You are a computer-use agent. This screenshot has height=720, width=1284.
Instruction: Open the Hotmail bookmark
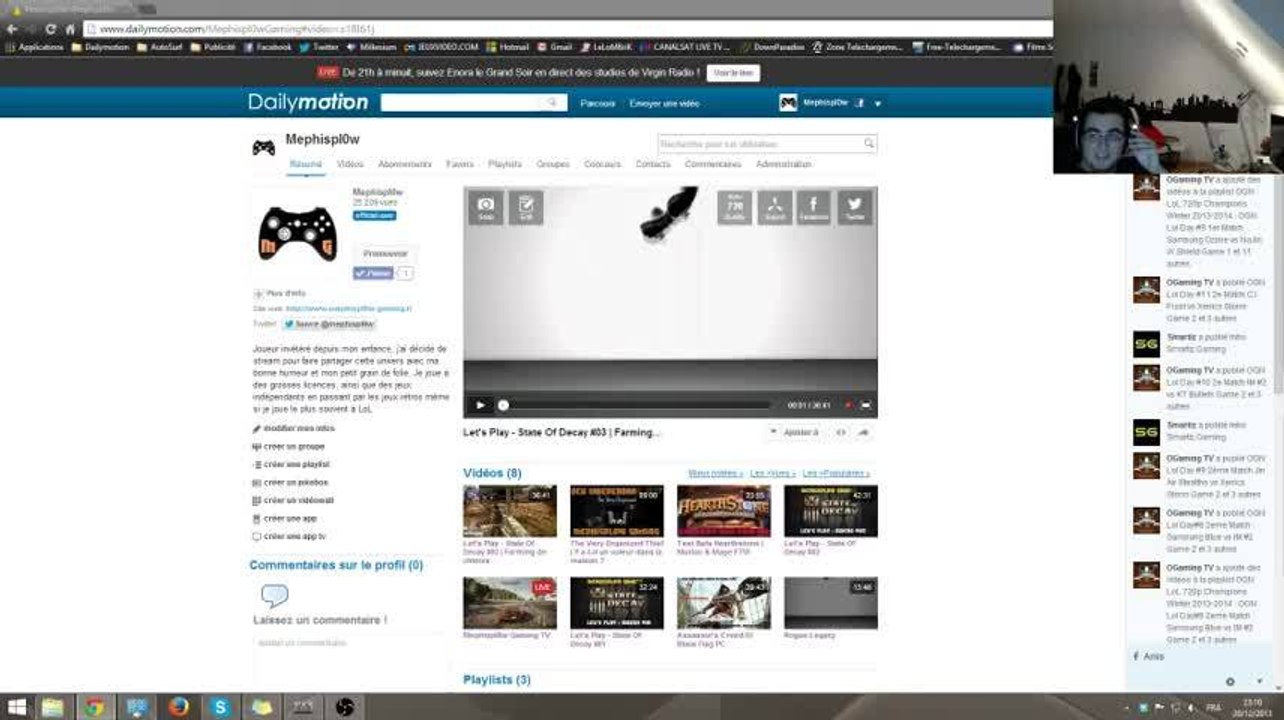508,47
